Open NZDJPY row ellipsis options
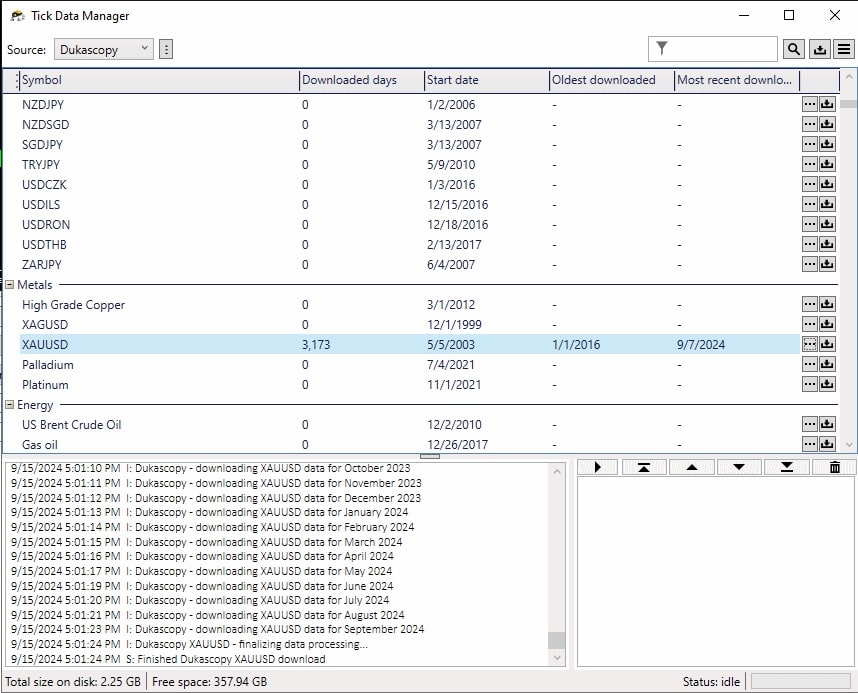This screenshot has height=693, width=858. click(810, 104)
